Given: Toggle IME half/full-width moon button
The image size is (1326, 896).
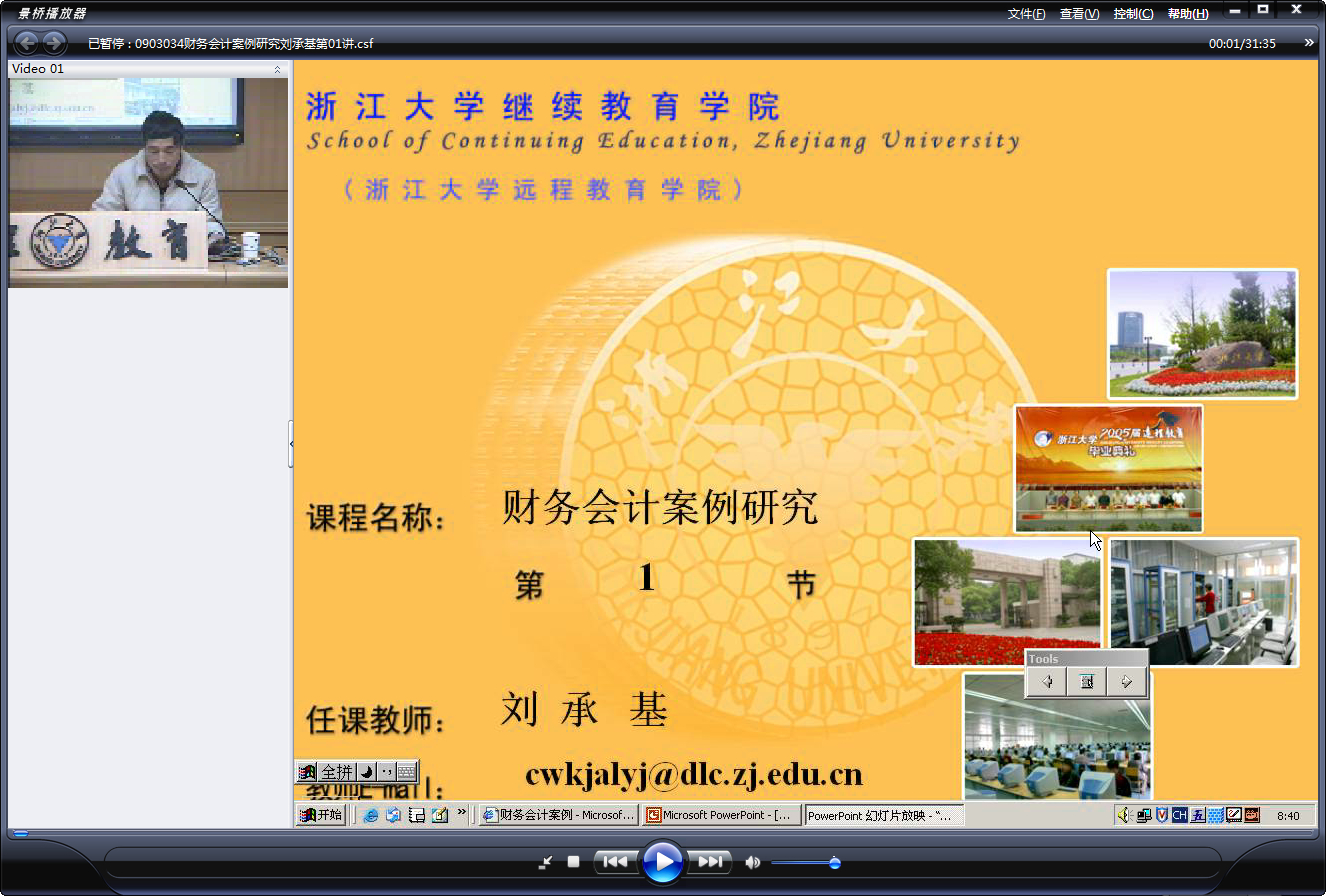Looking at the screenshot, I should click(x=366, y=772).
